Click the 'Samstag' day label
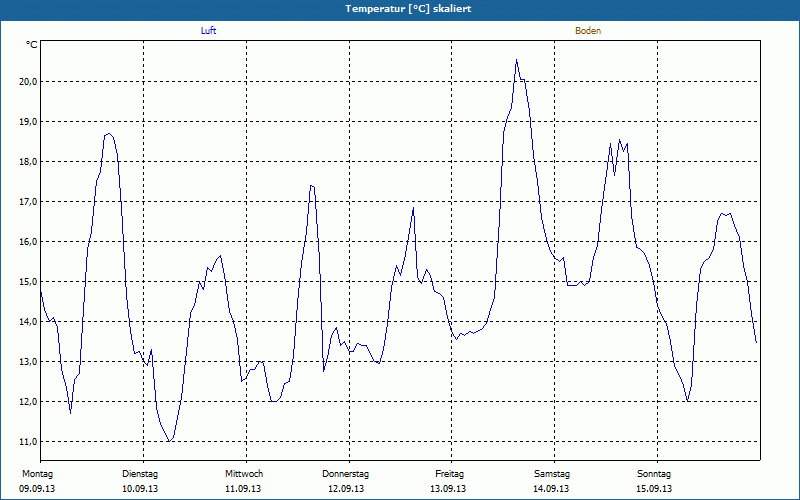Viewport: 800px width, 500px height. coord(552,474)
